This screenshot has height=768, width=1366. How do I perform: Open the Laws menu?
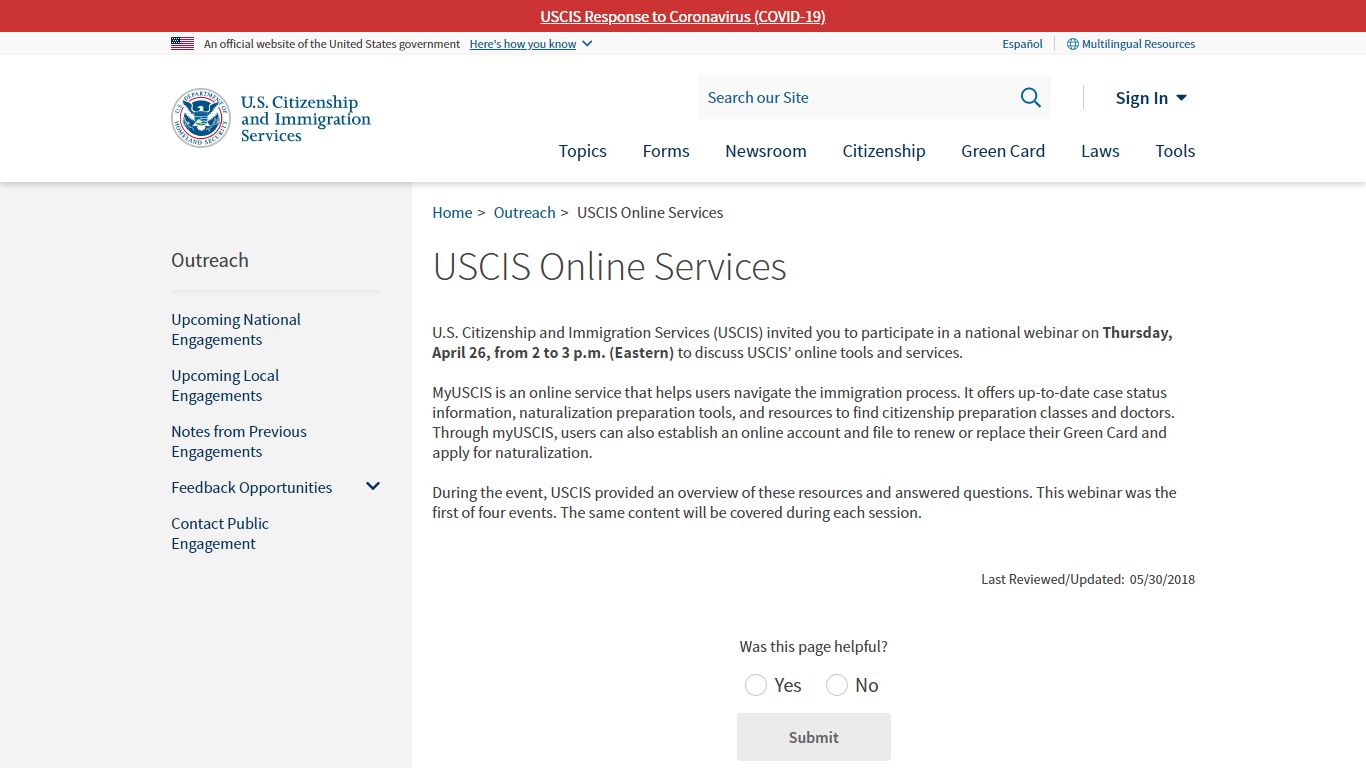pos(1100,151)
